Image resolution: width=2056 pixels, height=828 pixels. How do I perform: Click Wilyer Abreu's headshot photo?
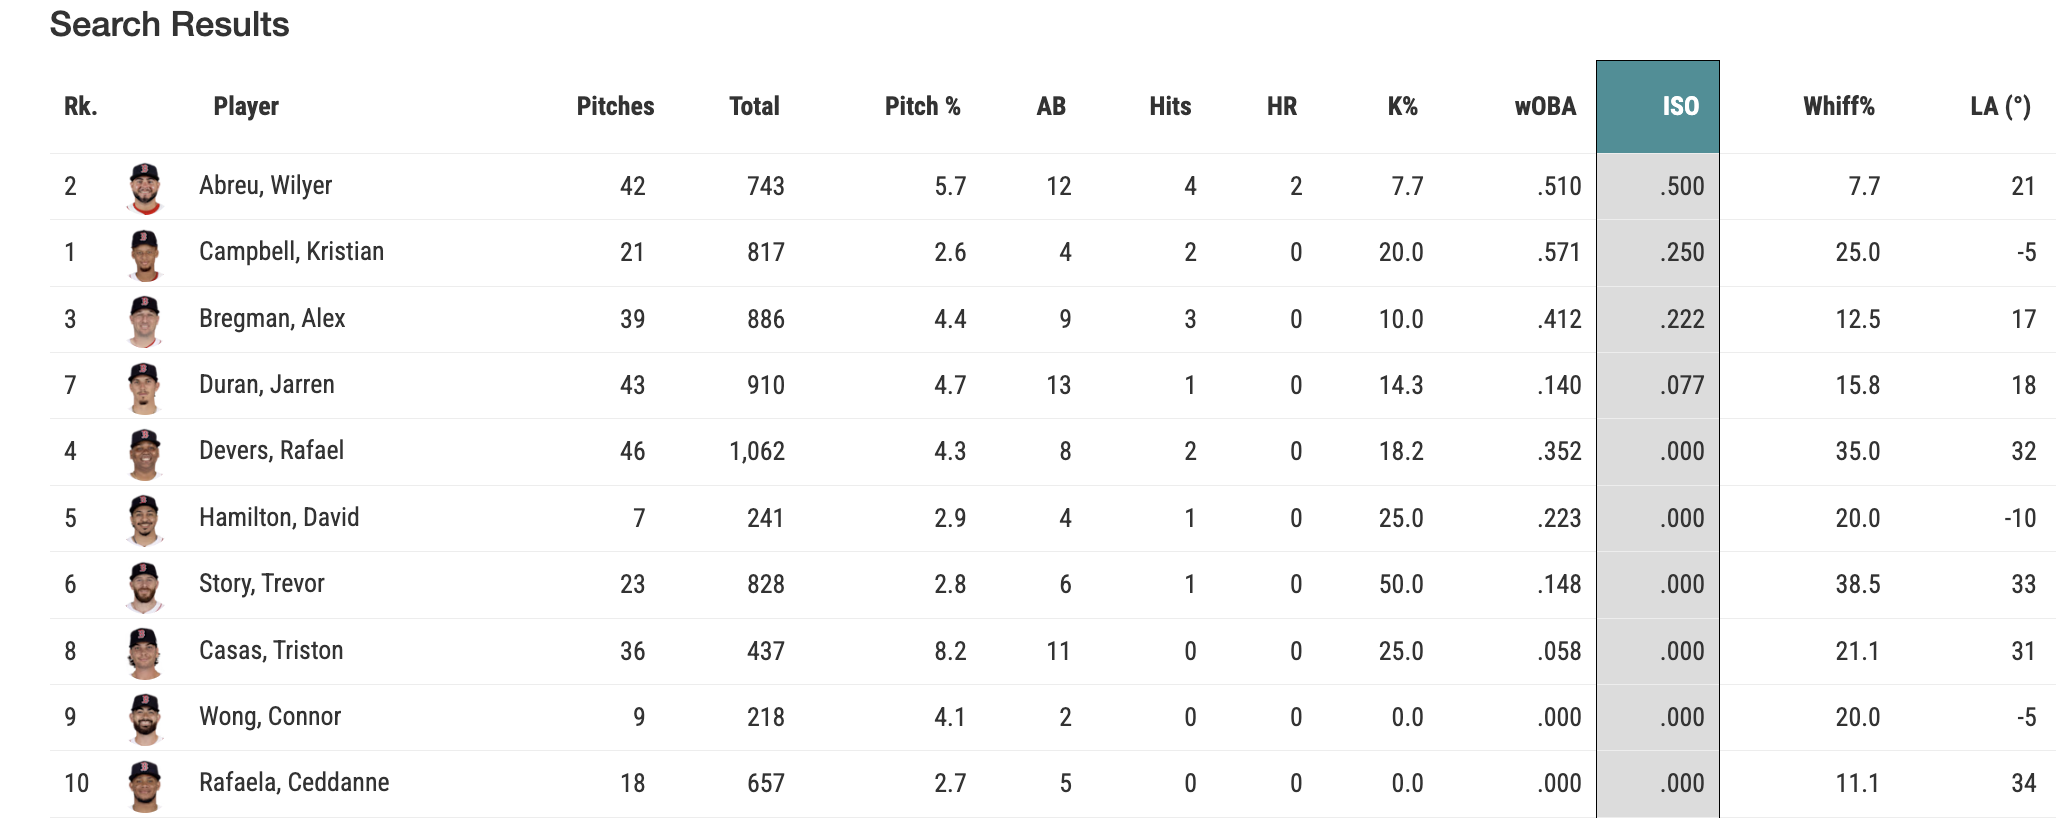[145, 187]
